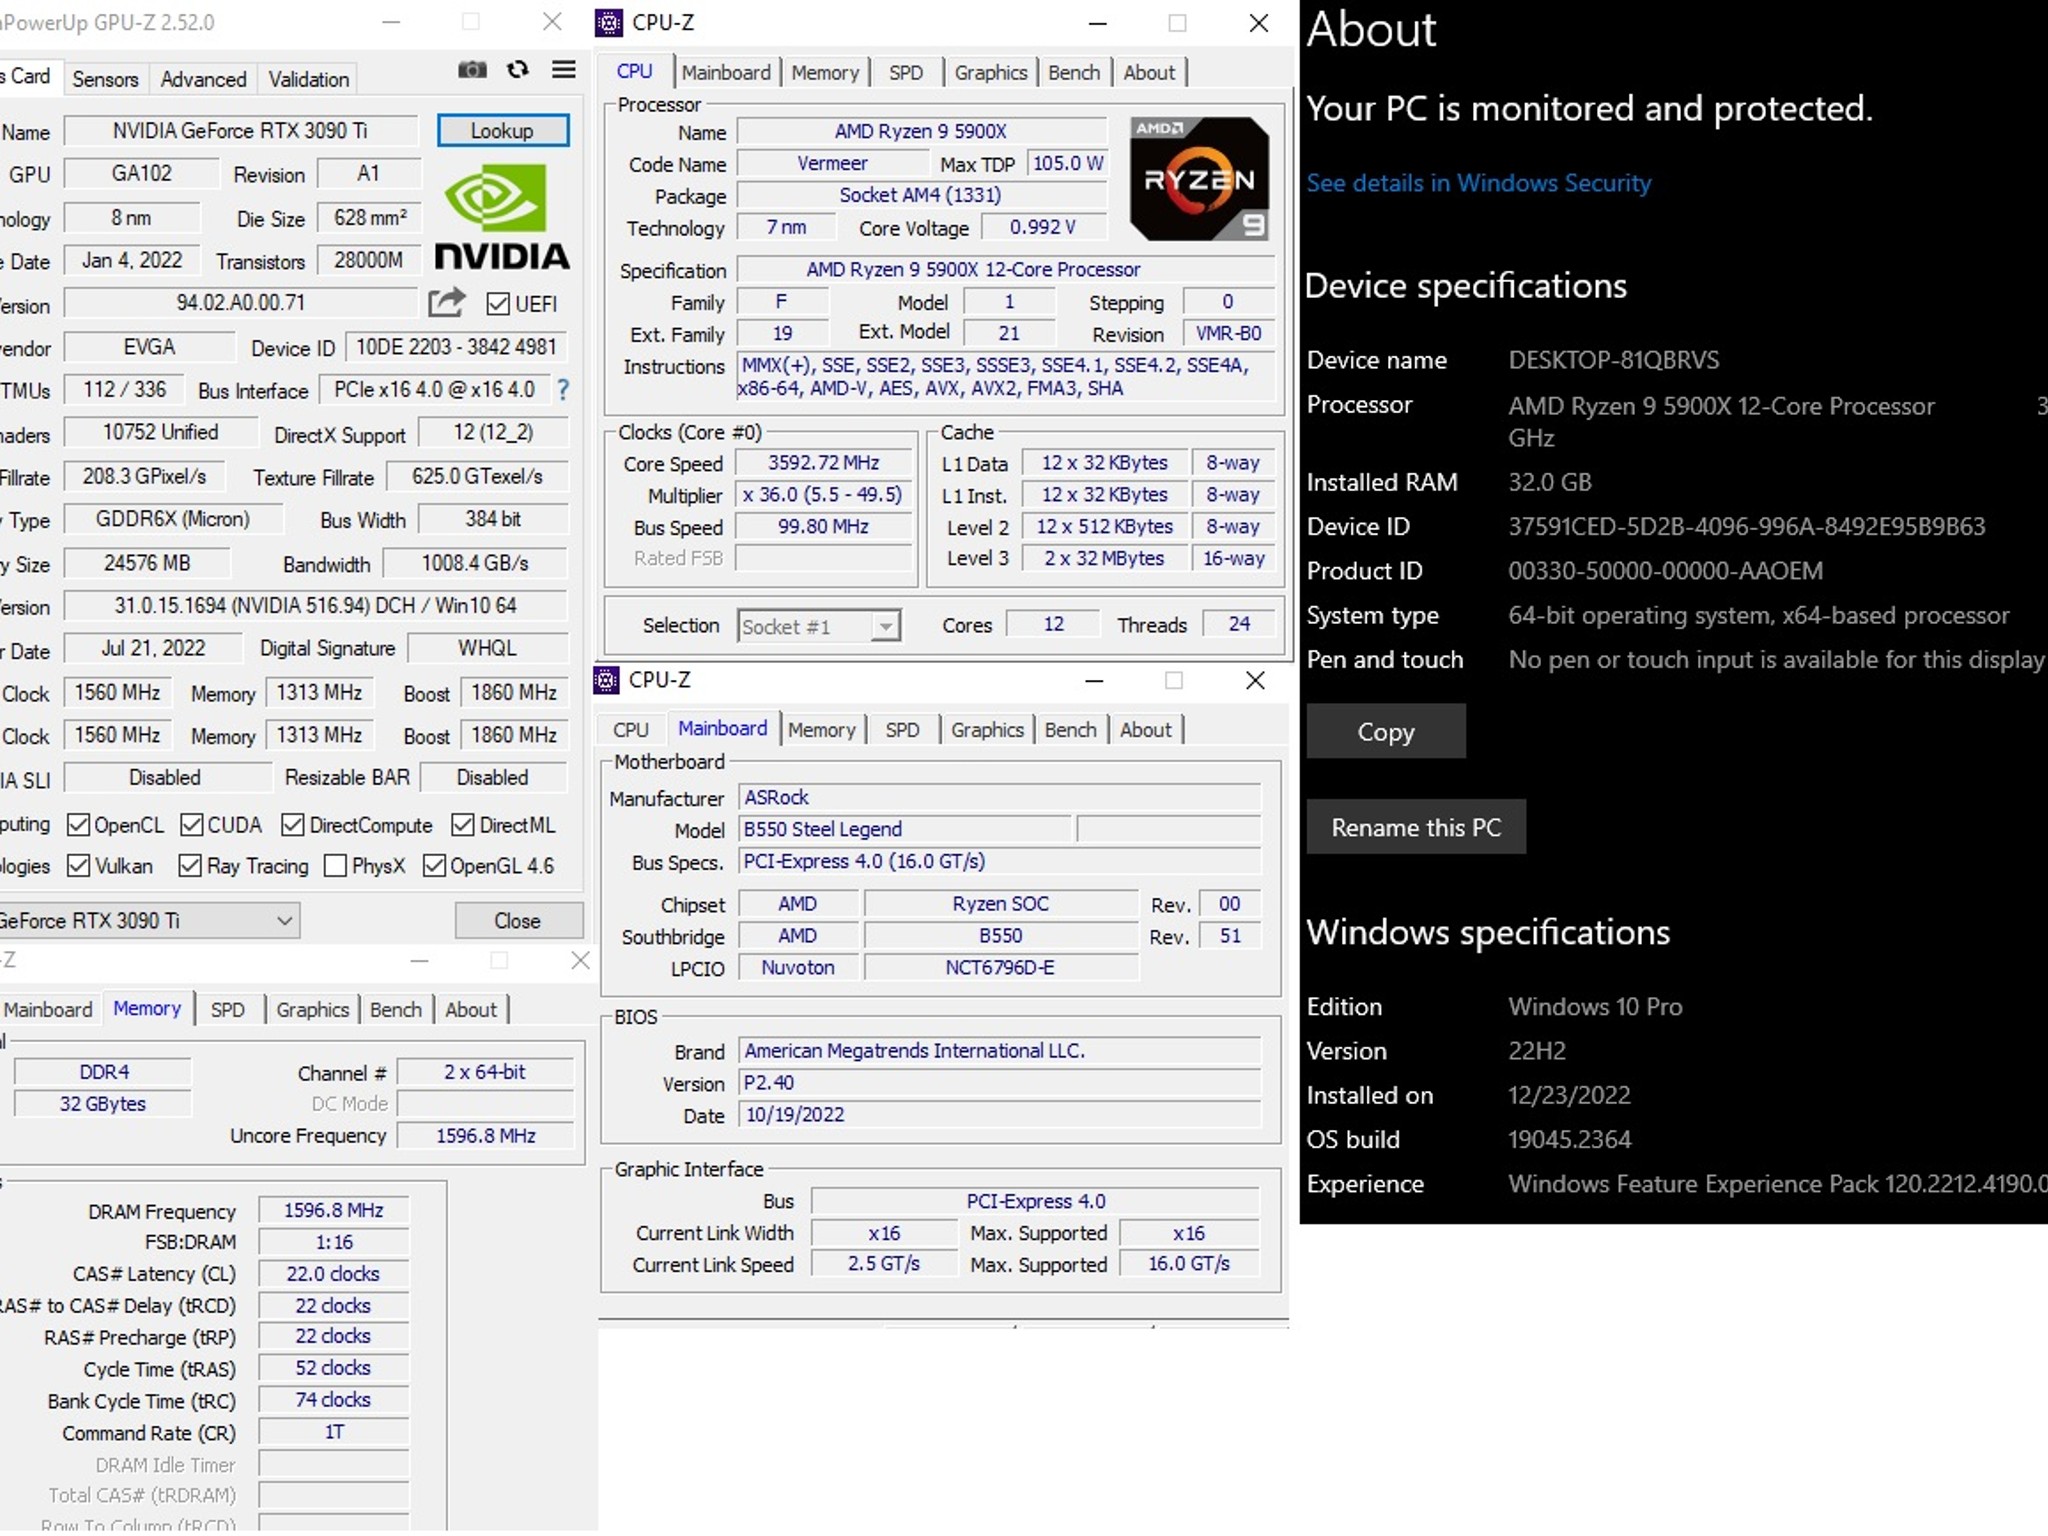The image size is (2048, 1536).
Task: Click the BIOS export share icon
Action: 446,303
